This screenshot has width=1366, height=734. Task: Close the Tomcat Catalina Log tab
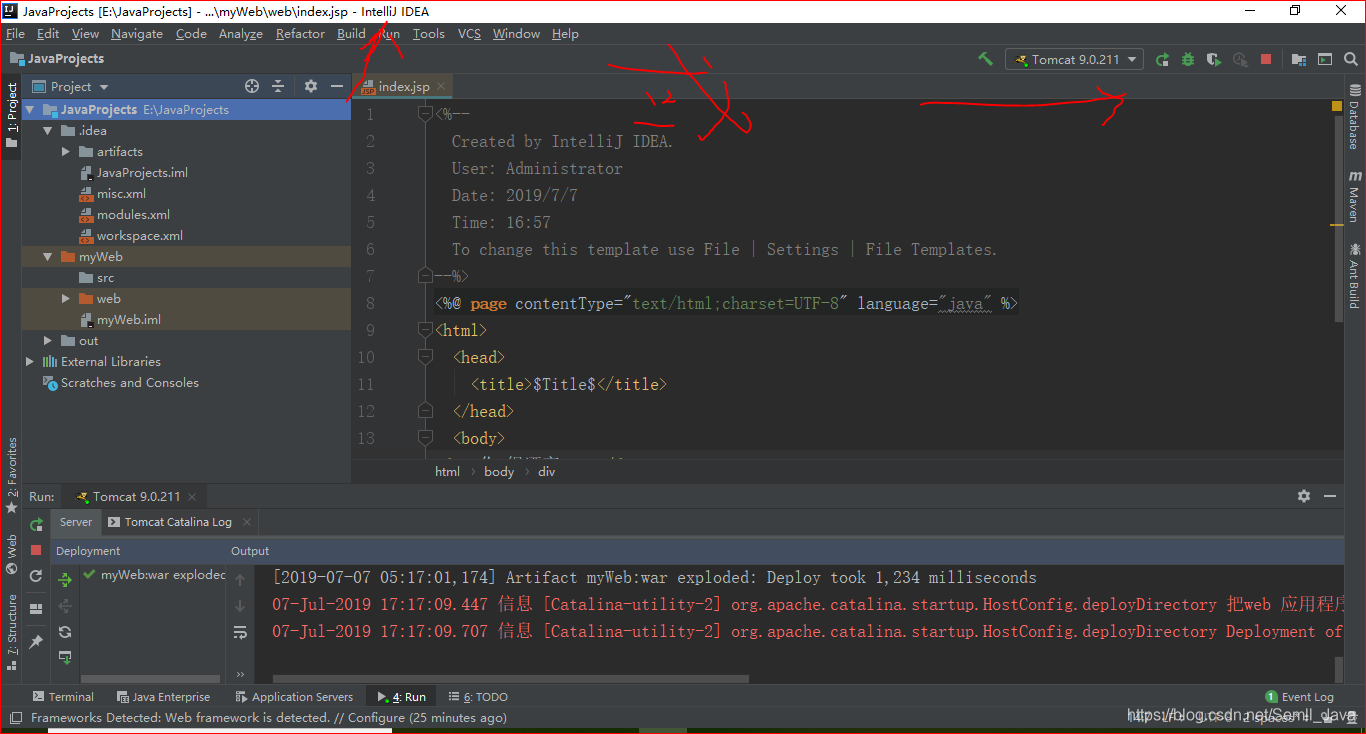coord(247,522)
